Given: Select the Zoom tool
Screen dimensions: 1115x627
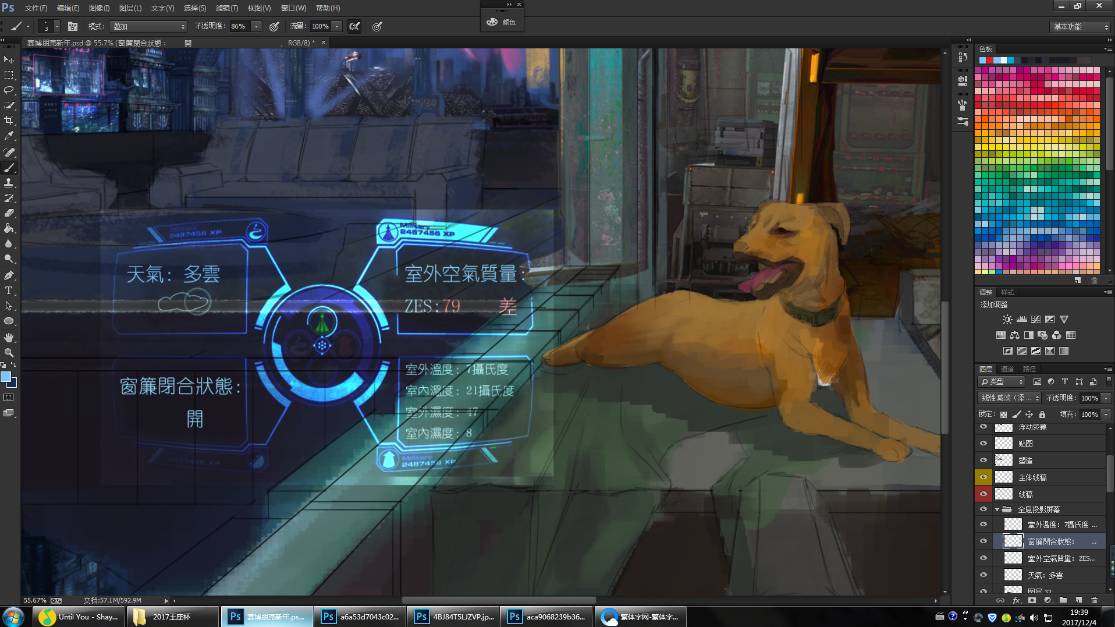Looking at the screenshot, I should (x=9, y=352).
